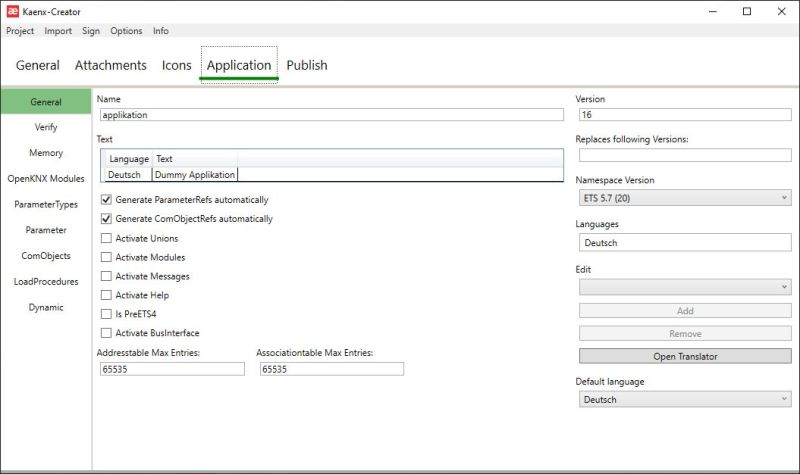Open the Project menu
800x474 pixels.
20,31
